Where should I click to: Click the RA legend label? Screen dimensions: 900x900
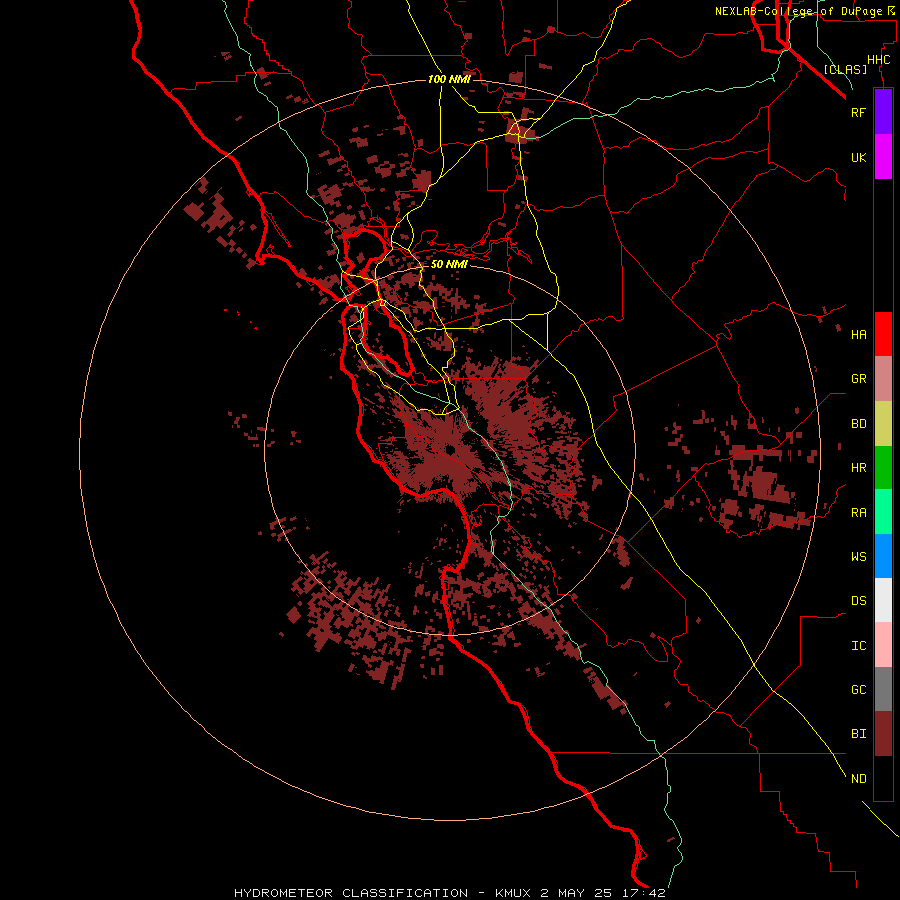[859, 513]
